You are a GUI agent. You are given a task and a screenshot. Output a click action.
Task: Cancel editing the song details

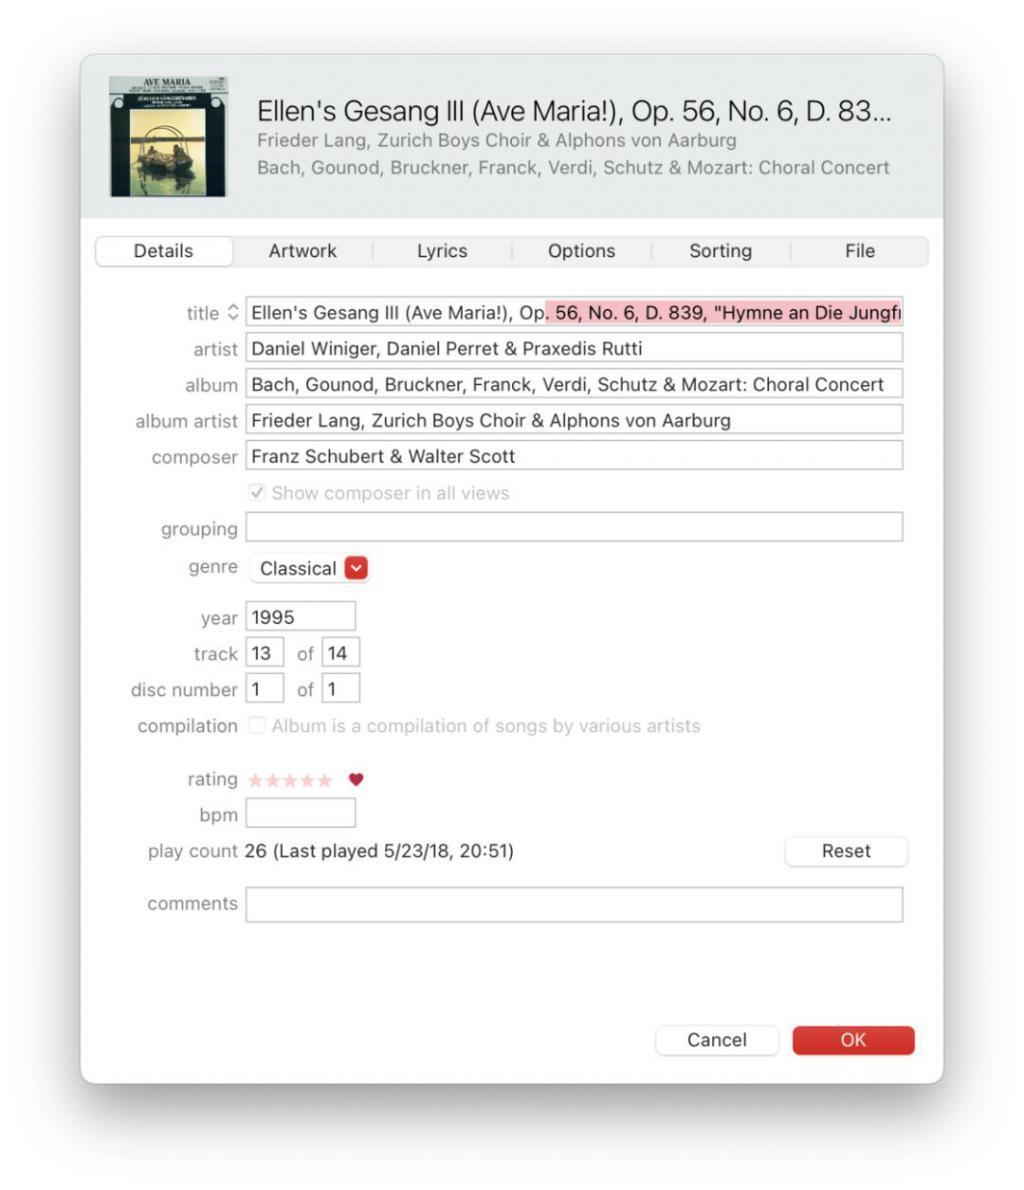716,1040
